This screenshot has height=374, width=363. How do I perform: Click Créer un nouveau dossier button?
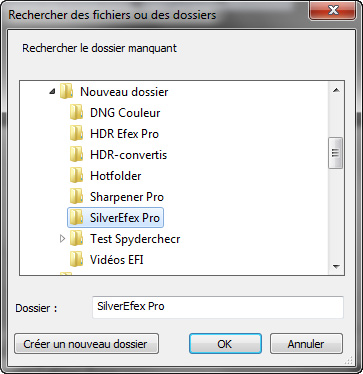pyautogui.click(x=86, y=344)
